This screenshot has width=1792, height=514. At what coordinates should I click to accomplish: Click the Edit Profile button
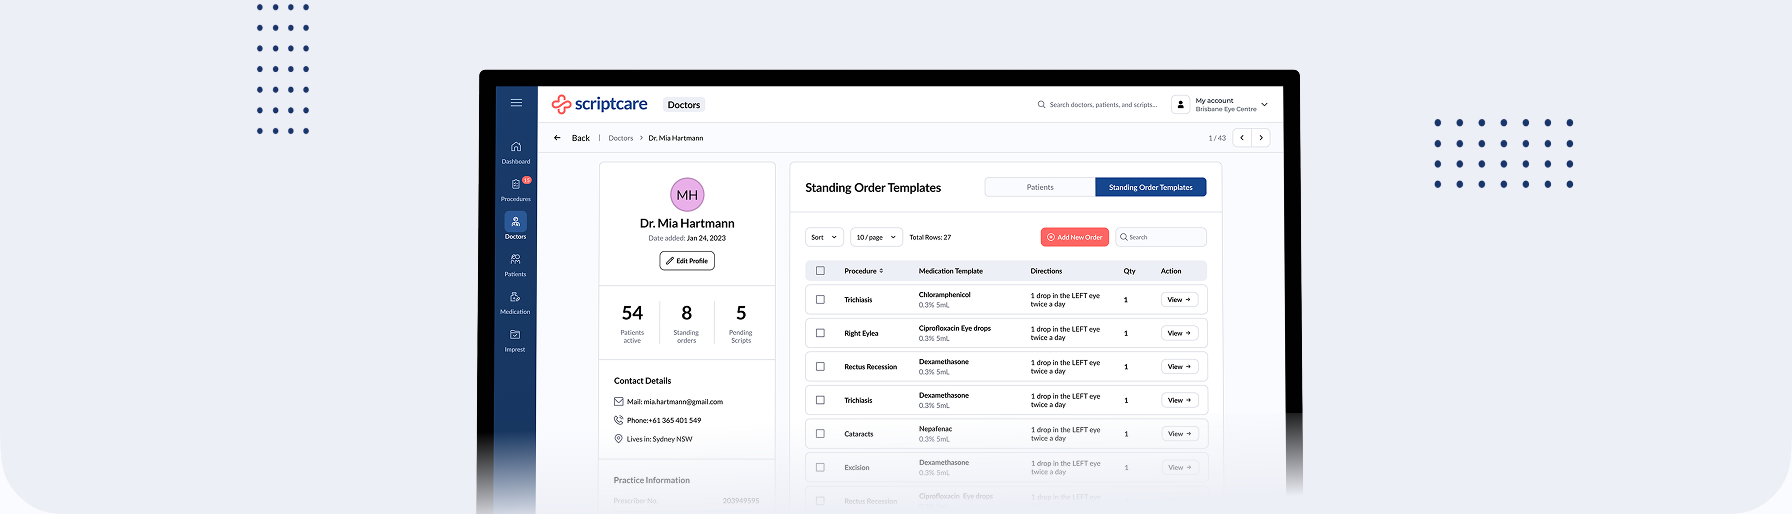pyautogui.click(x=687, y=261)
